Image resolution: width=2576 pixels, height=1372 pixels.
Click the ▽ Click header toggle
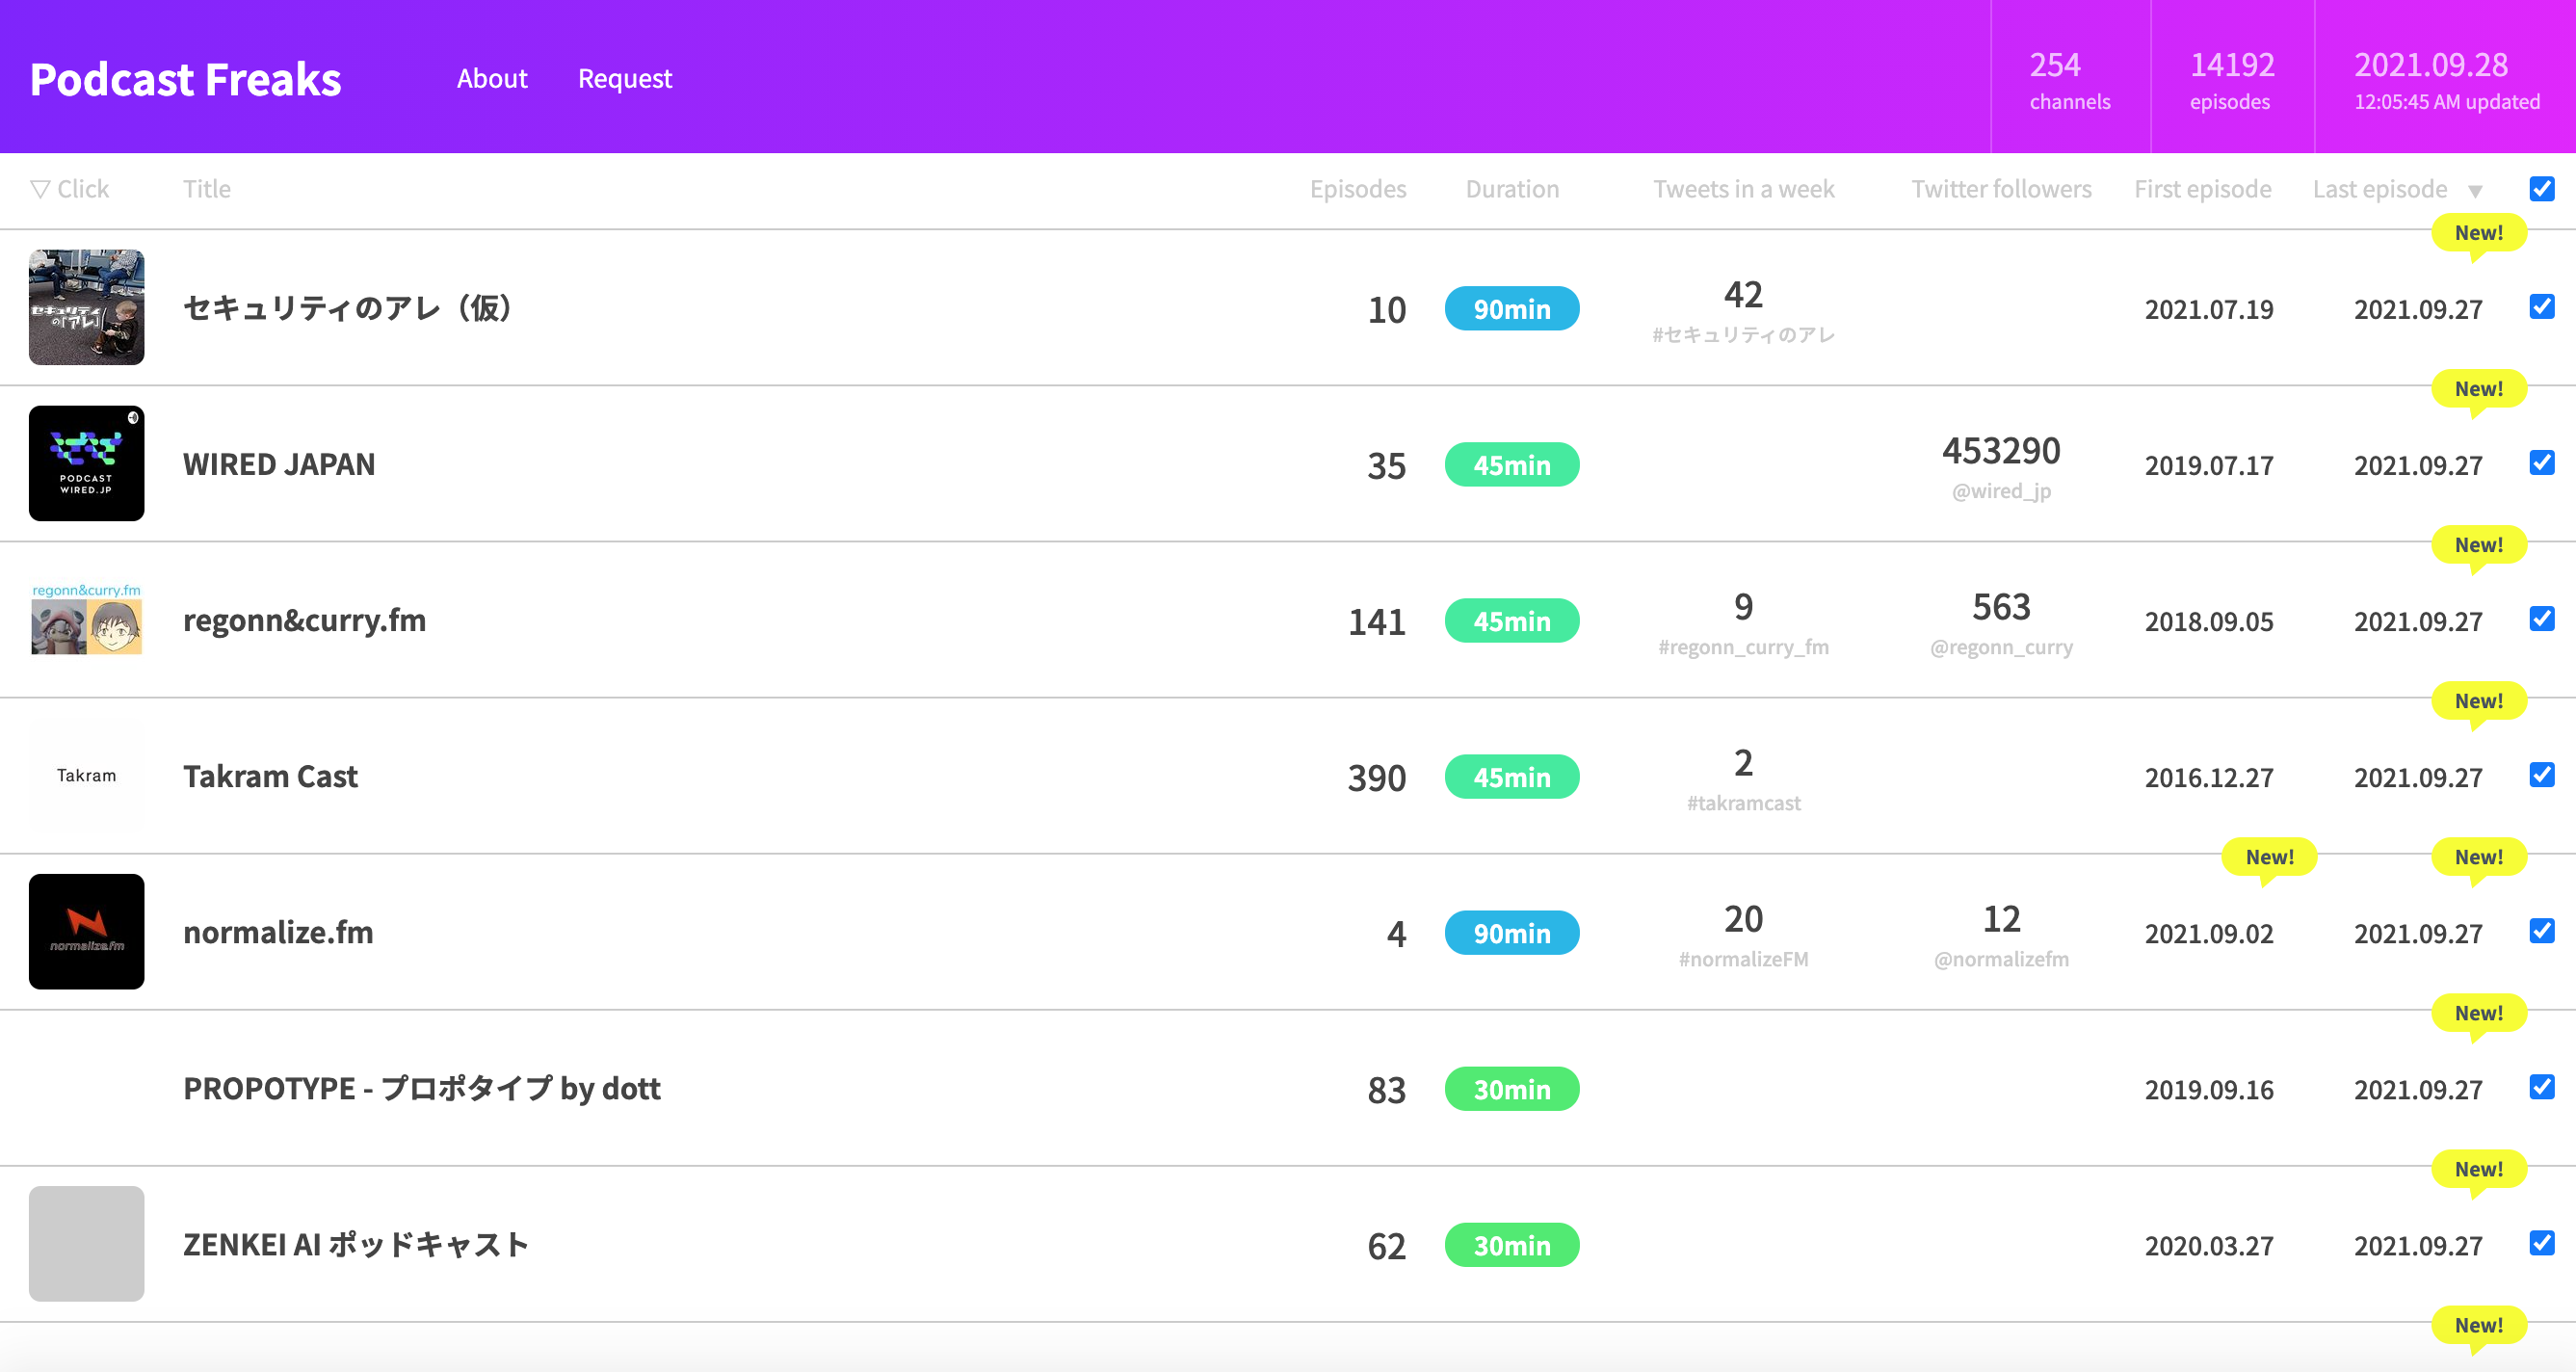coord(69,189)
